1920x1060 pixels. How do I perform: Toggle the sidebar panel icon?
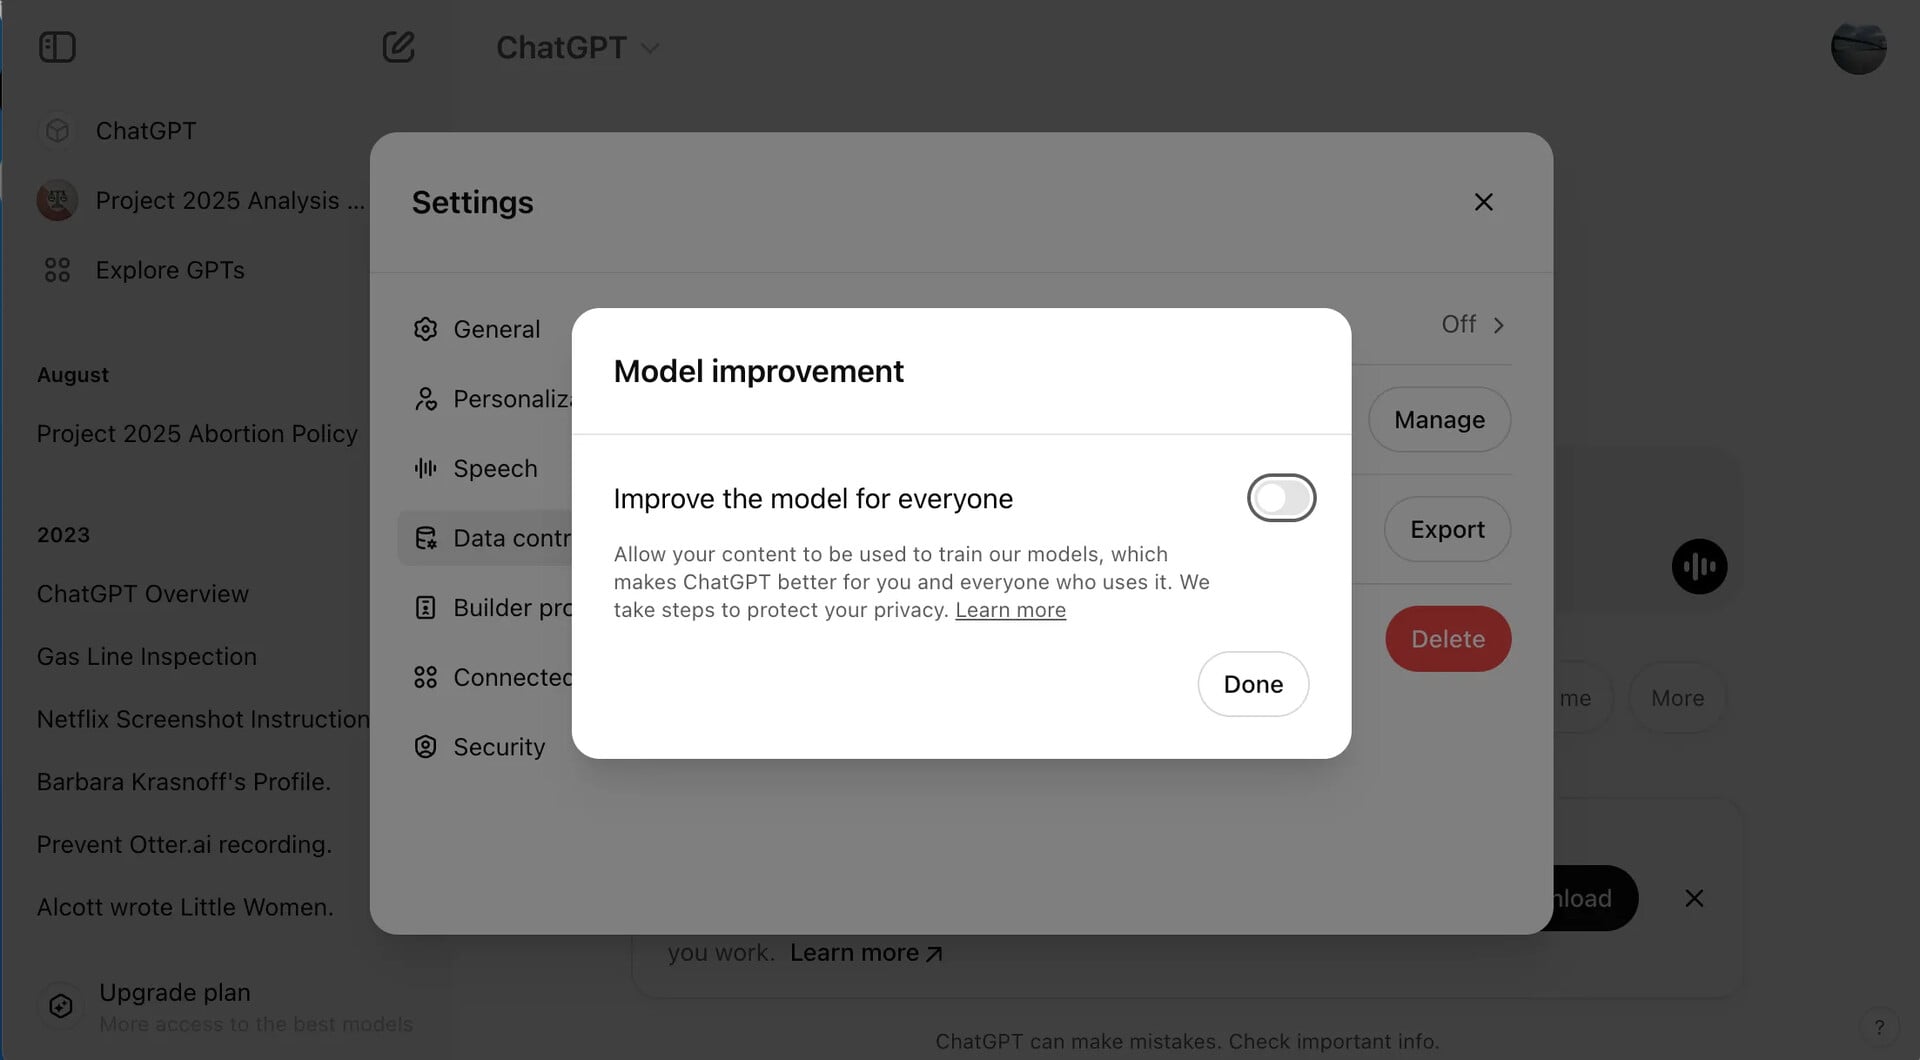click(x=57, y=47)
